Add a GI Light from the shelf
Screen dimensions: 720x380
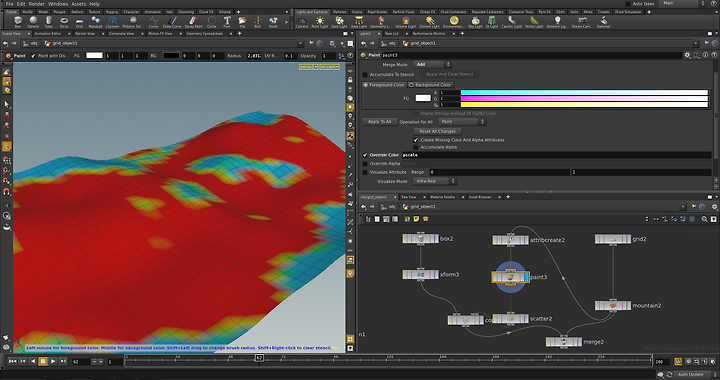492,22
